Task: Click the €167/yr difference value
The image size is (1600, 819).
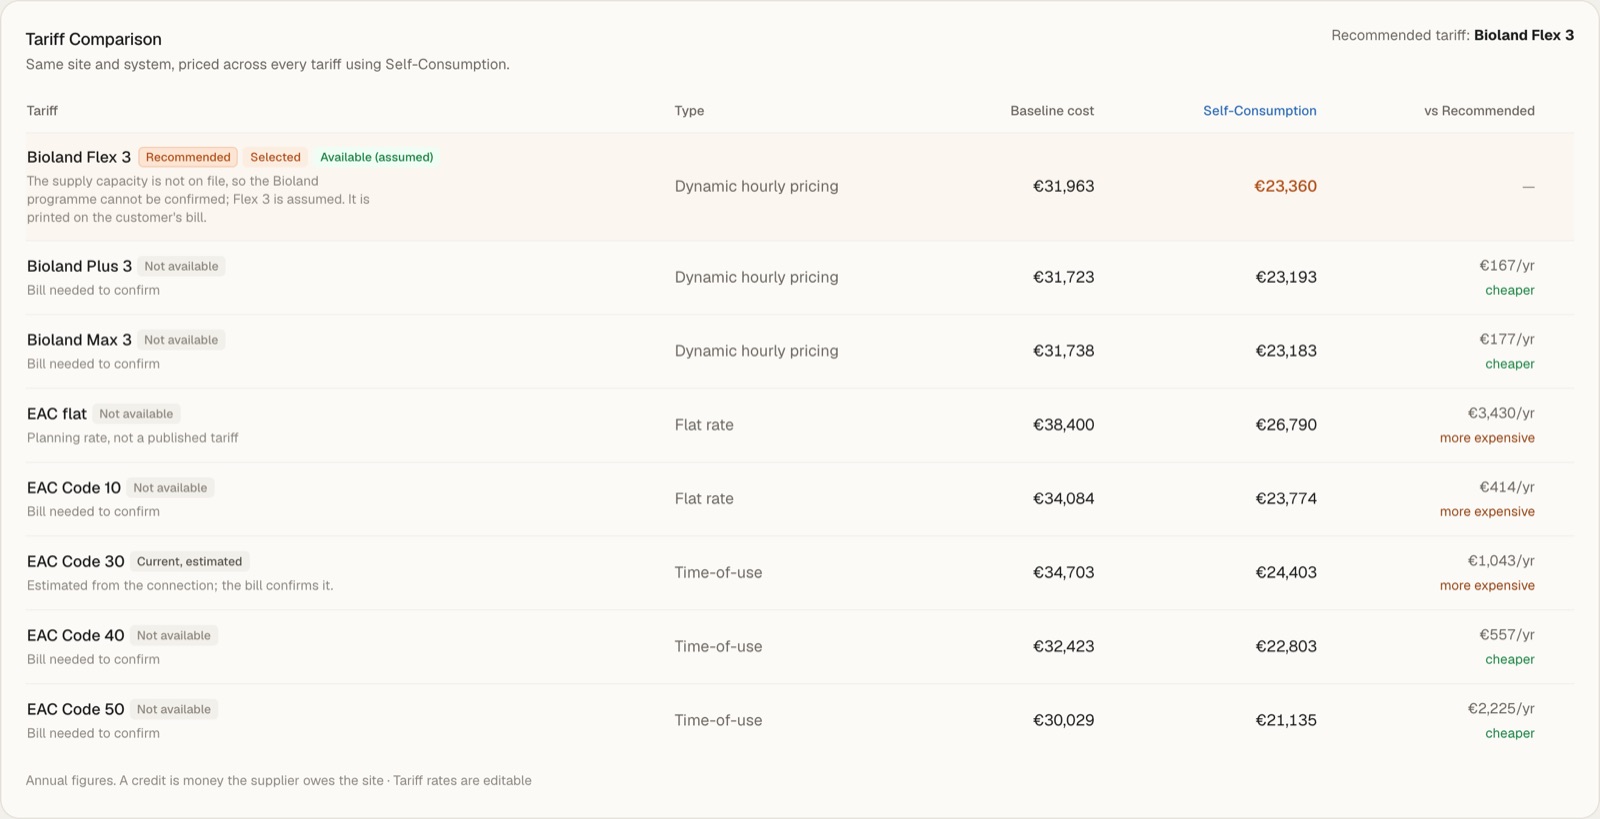Action: [1507, 266]
